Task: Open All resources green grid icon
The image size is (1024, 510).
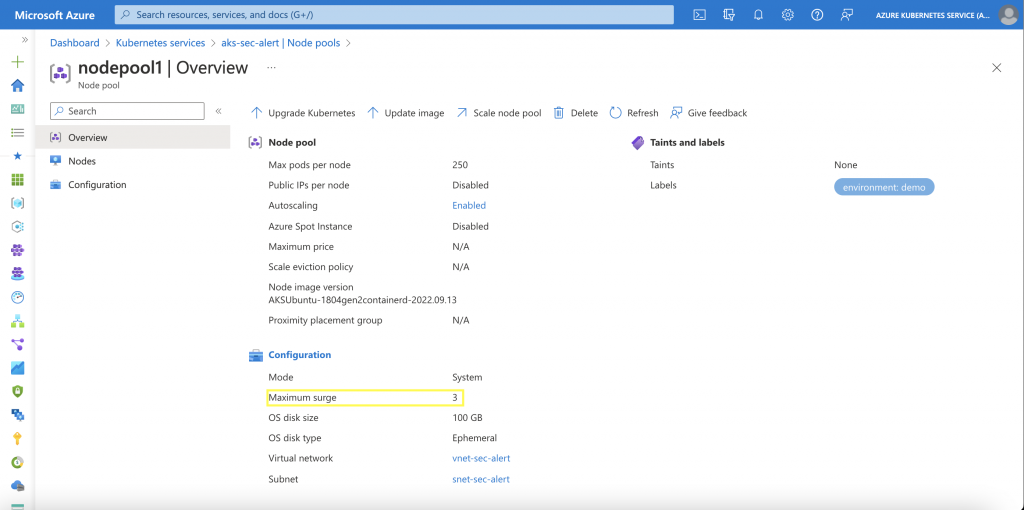Action: [x=18, y=180]
